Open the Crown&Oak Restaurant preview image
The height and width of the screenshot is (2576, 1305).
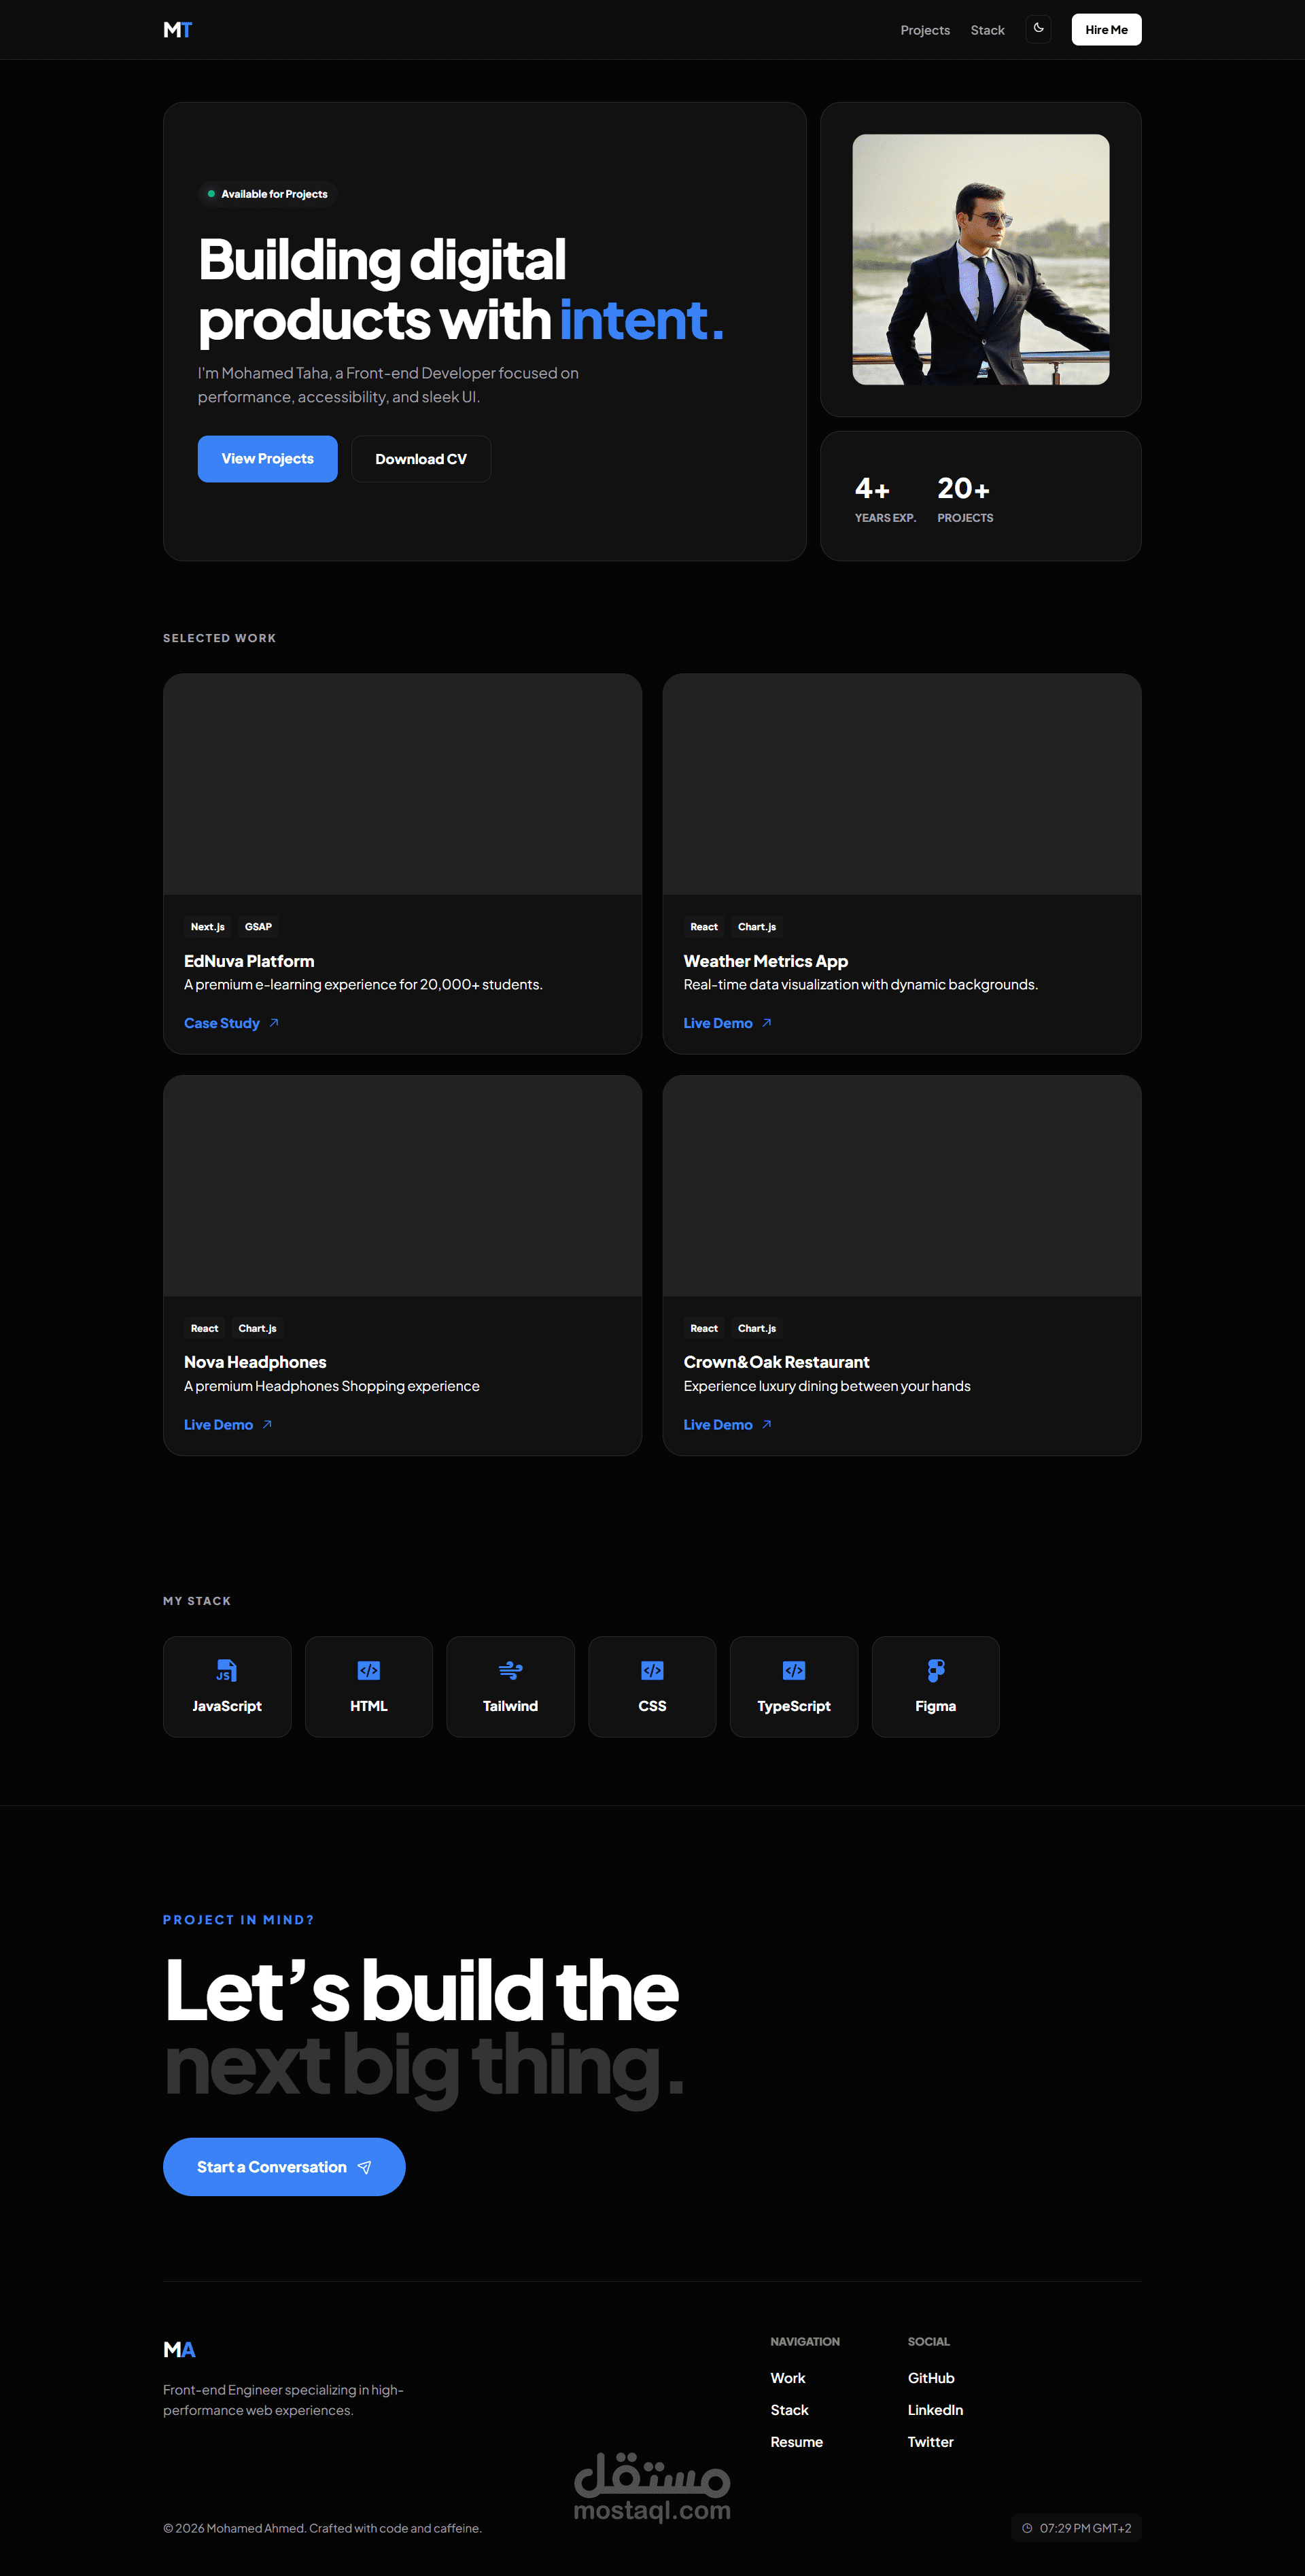[901, 1186]
